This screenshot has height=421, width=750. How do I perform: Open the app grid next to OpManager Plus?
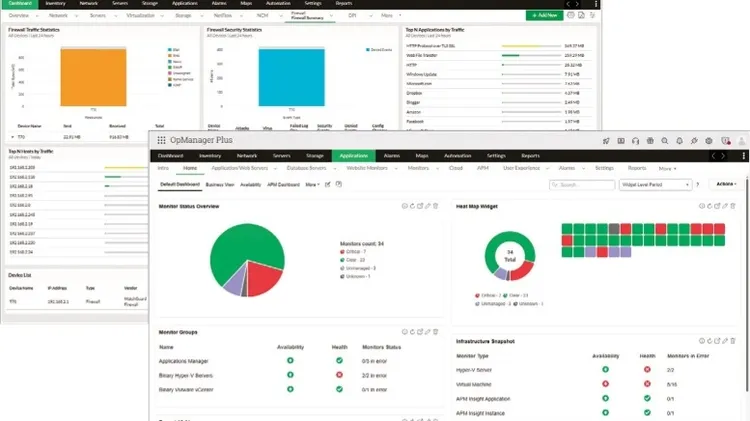(161, 141)
